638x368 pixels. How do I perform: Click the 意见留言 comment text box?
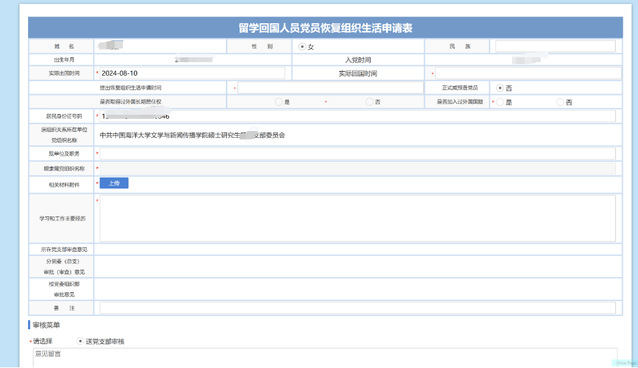(325, 358)
